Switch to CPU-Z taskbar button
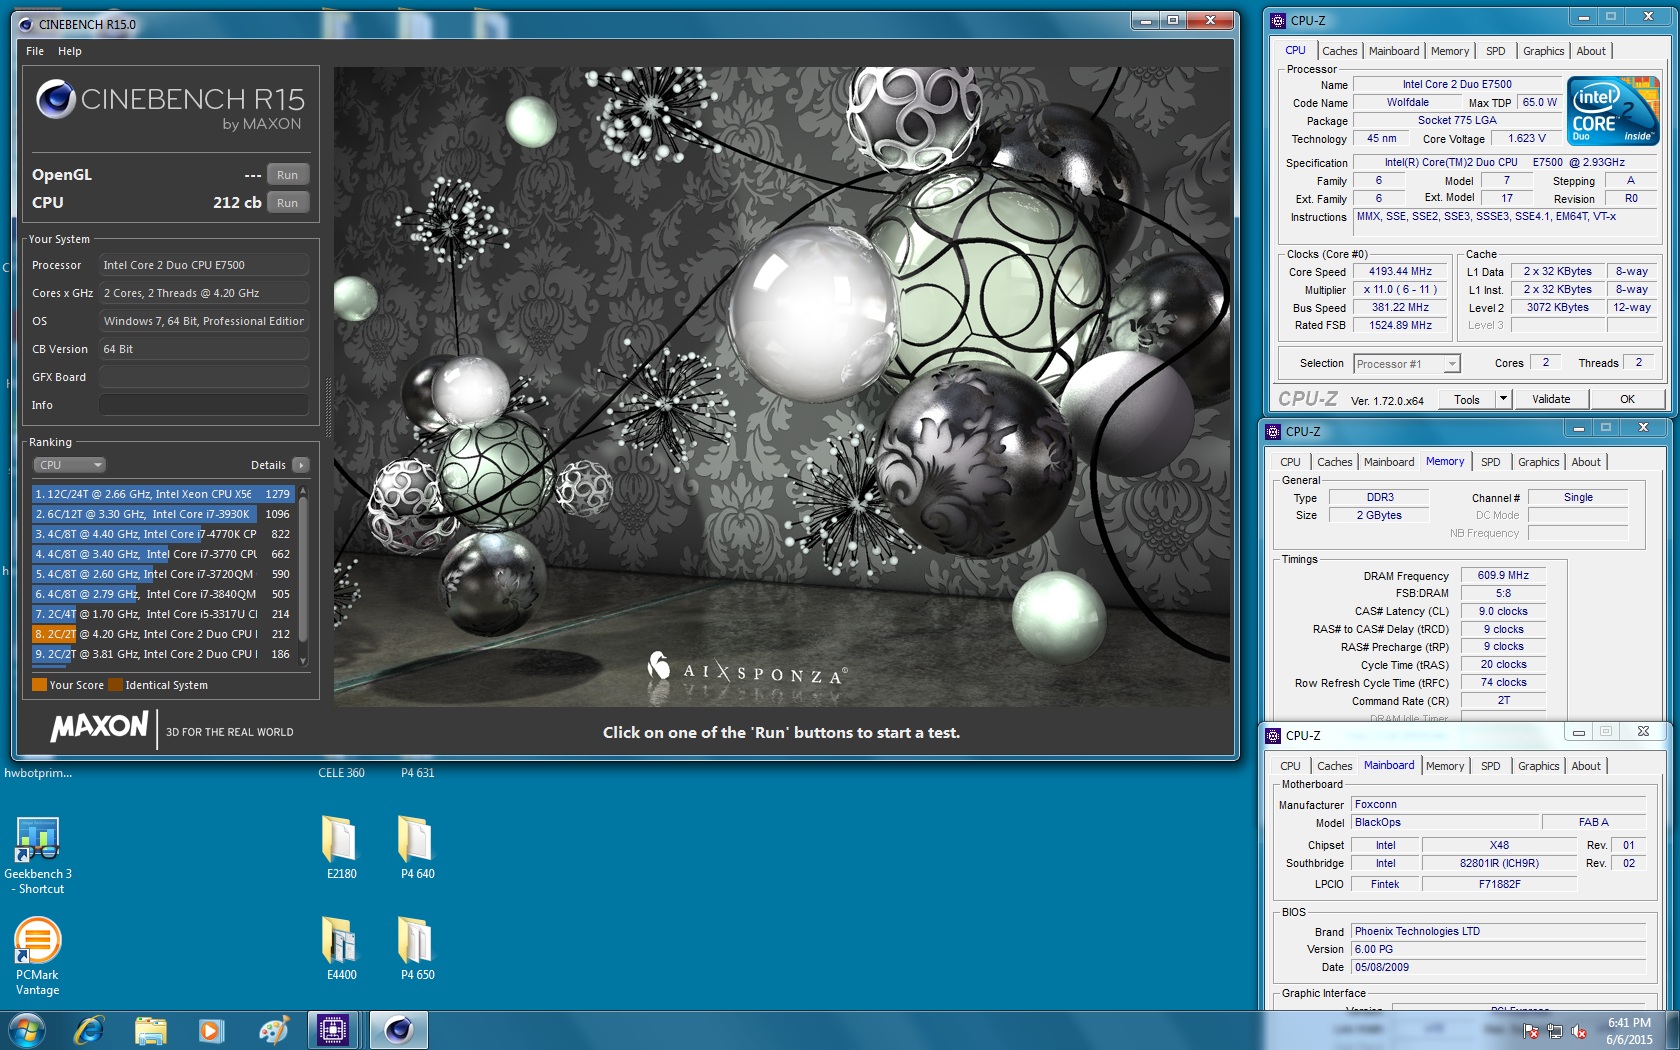This screenshot has height=1050, width=1680. (x=333, y=1030)
